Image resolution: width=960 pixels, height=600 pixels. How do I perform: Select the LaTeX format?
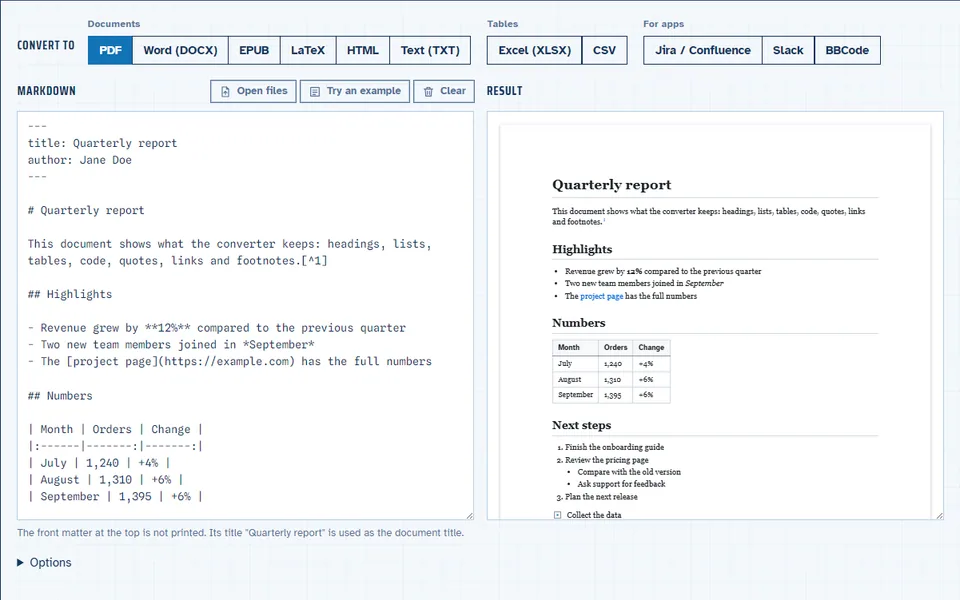pos(308,50)
